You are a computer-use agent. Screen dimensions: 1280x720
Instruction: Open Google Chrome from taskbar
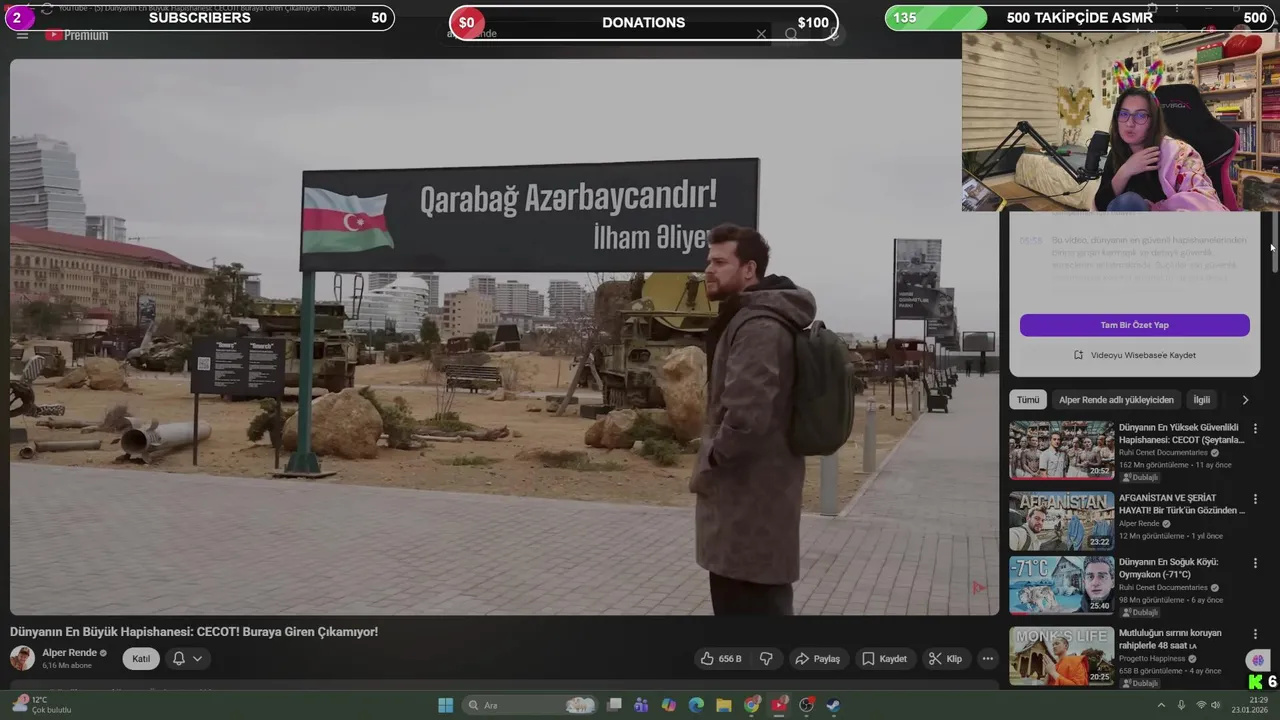[x=751, y=705]
